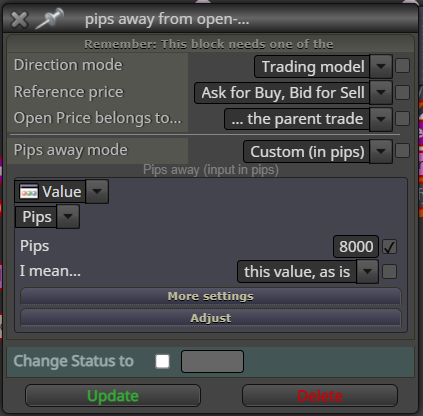The width and height of the screenshot is (423, 416).
Task: Click the pin icon in title bar
Action: (50, 18)
